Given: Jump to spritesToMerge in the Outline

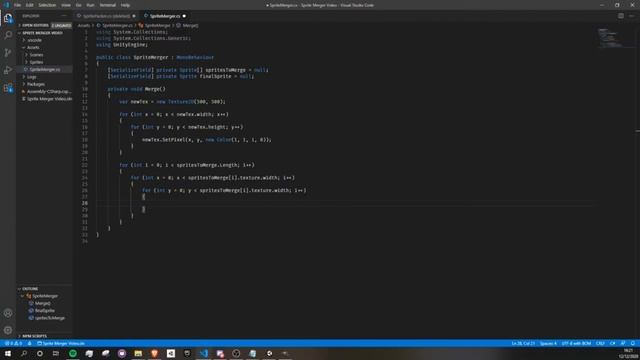Looking at the screenshot, I should 49,318.
